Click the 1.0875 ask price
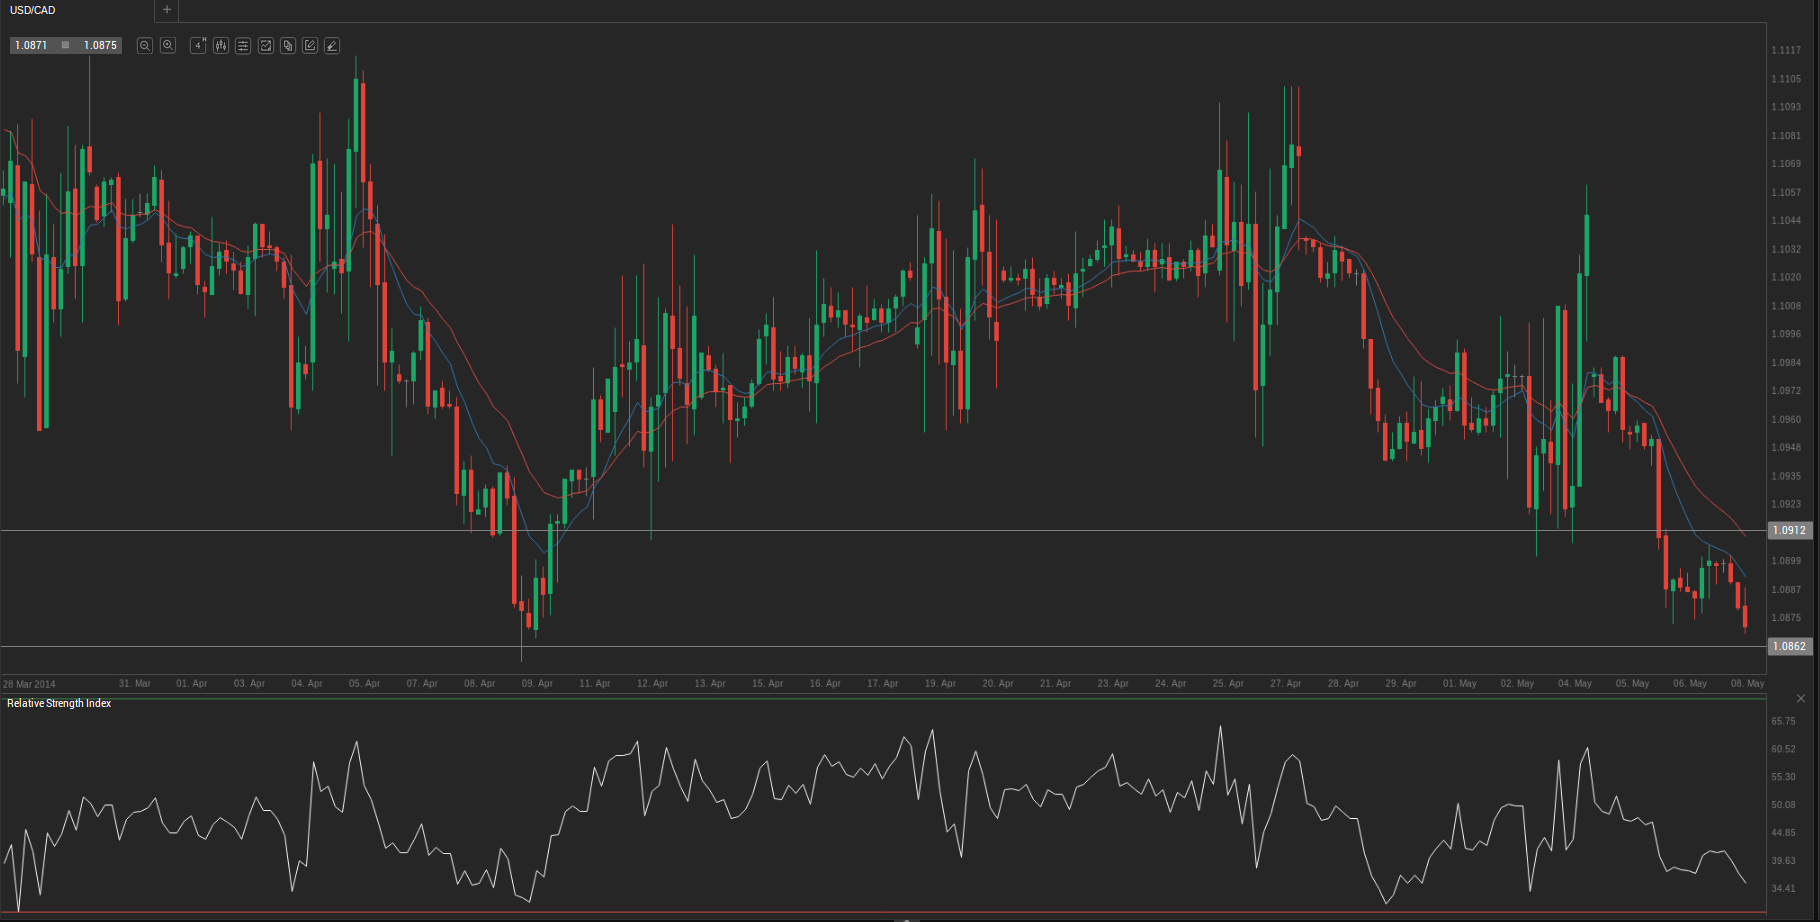Viewport: 1820px width, 922px height. coord(100,46)
